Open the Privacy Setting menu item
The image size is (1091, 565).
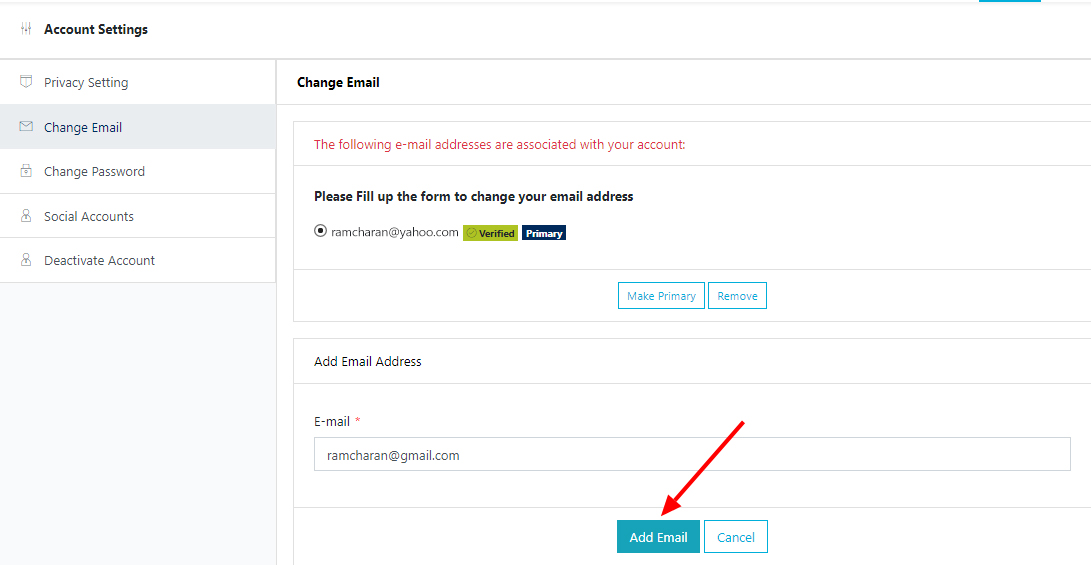point(86,83)
